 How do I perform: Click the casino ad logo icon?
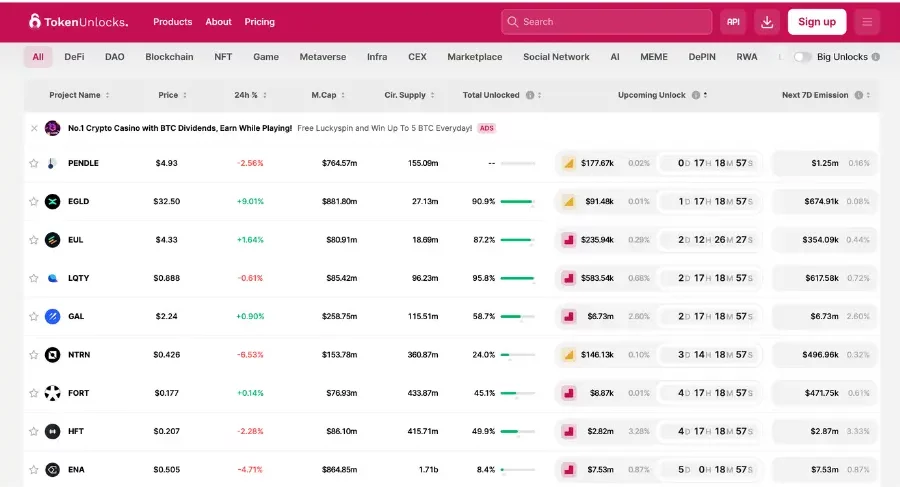(52, 128)
